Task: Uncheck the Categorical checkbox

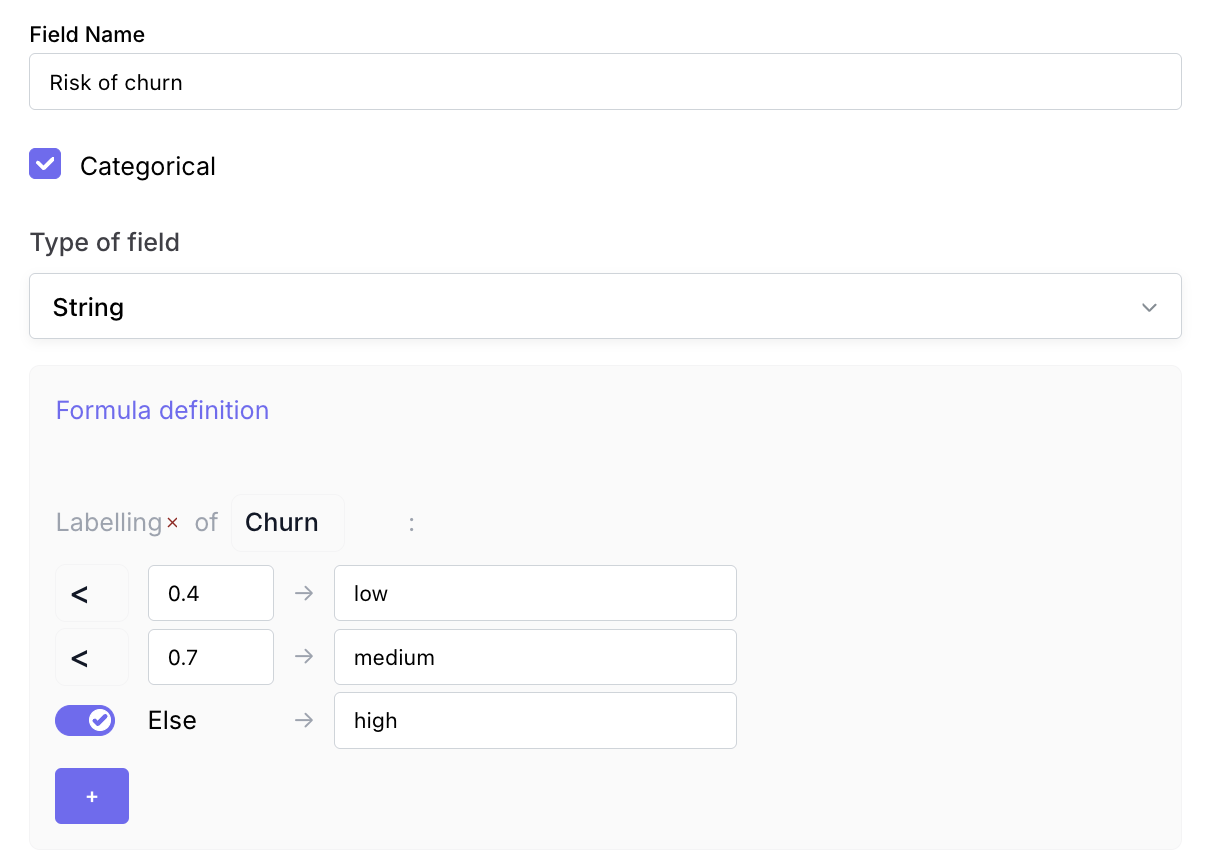Action: (x=45, y=164)
